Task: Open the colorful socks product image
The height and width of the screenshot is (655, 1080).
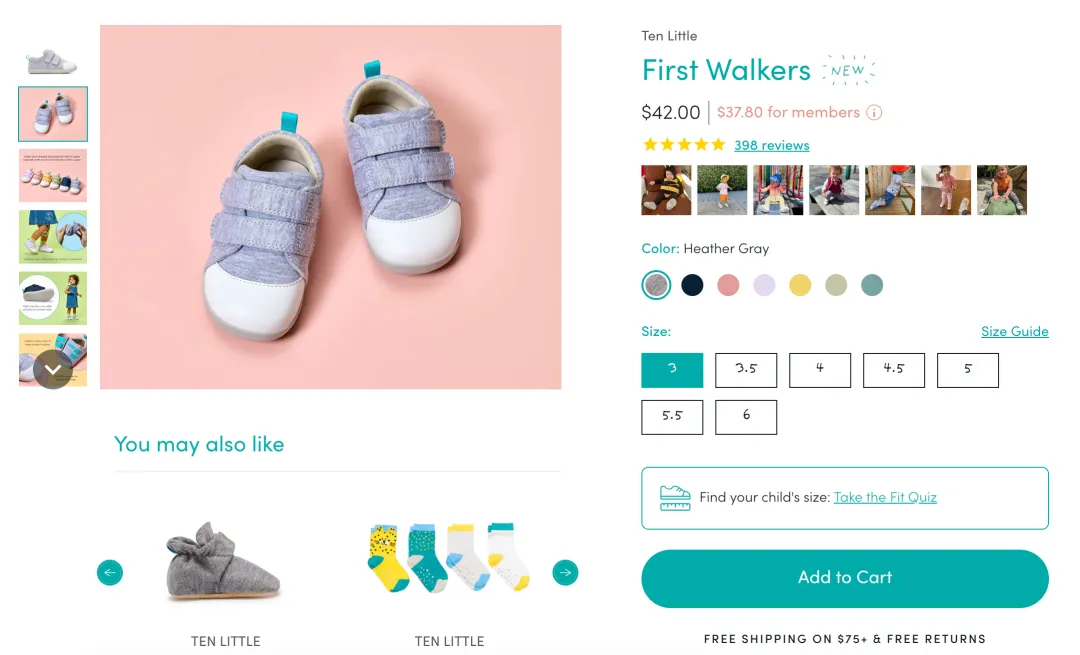Action: (449, 558)
